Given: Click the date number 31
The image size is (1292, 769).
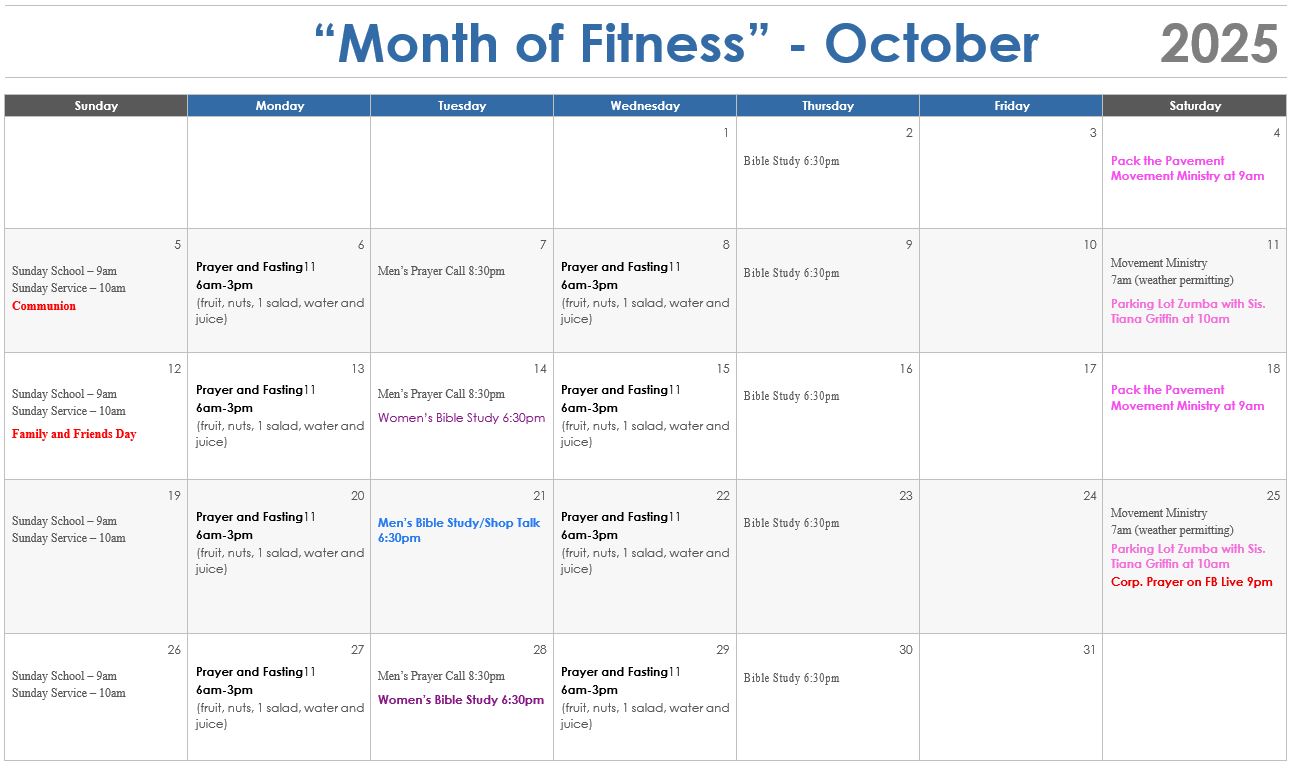Looking at the screenshot, I should point(1089,650).
